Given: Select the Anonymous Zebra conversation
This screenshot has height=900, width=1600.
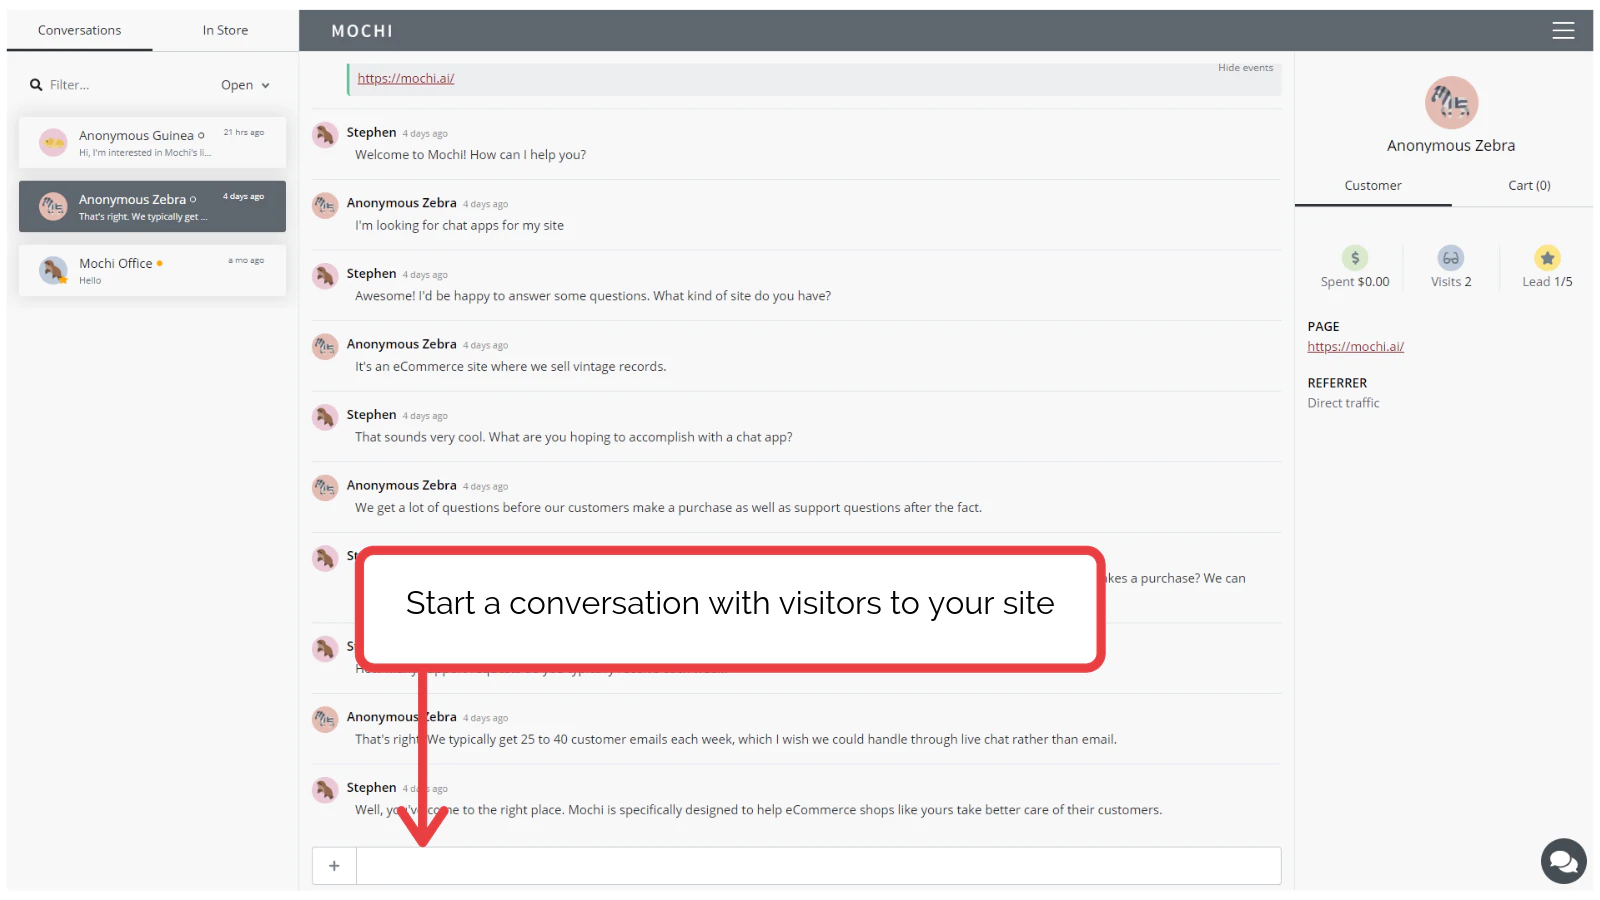Looking at the screenshot, I should [x=152, y=206].
